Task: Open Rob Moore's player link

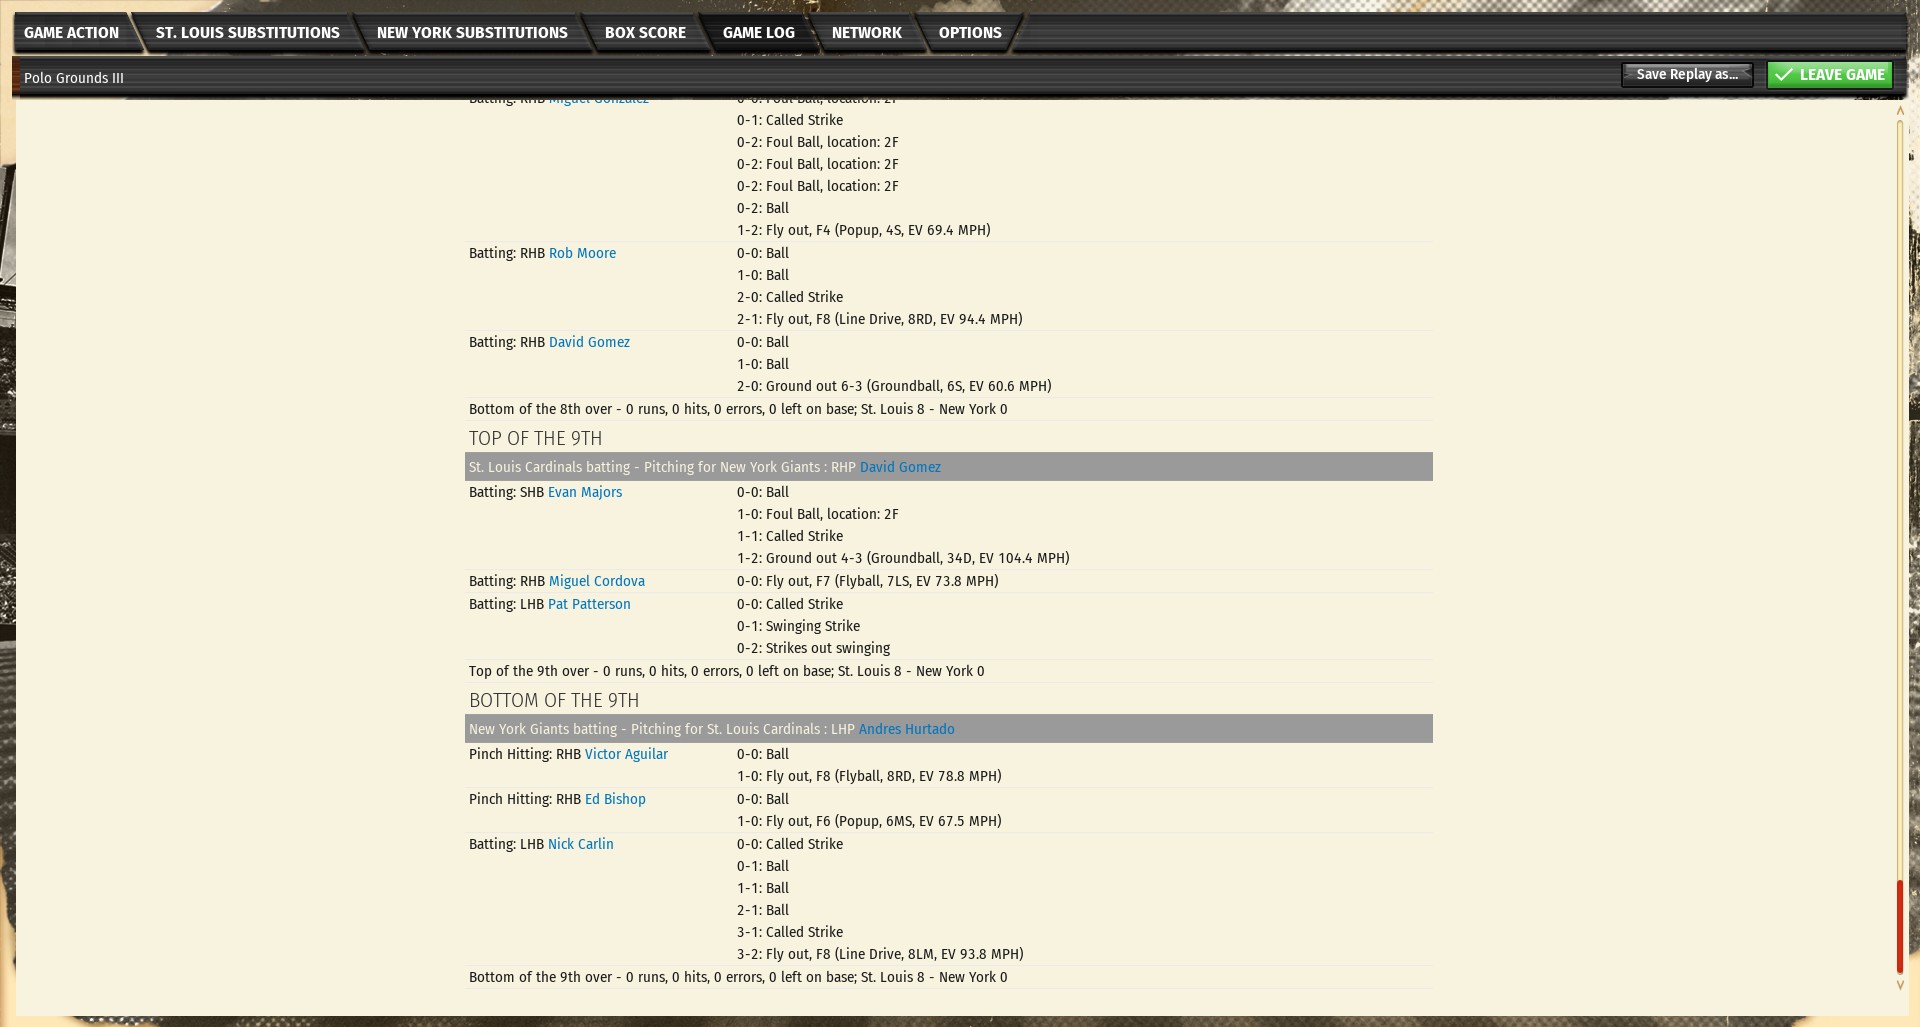Action: point(582,254)
